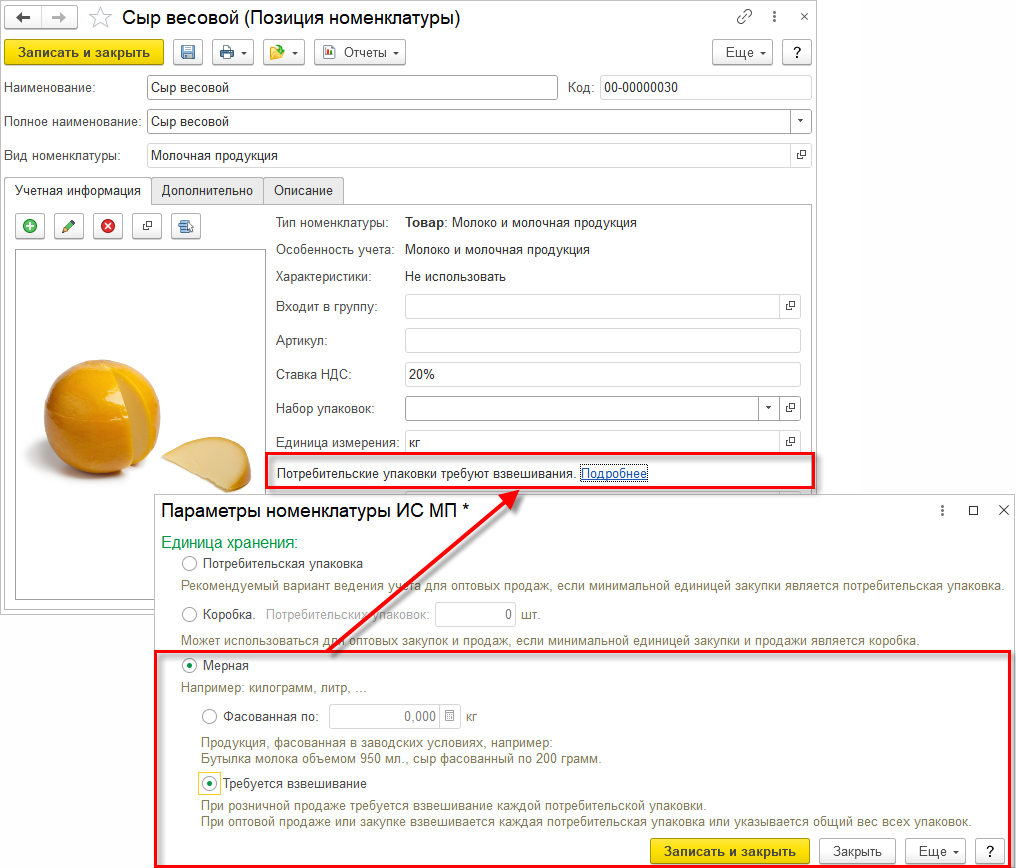Viewport: 1016px width, 868px height.
Task: Click the cheese product image
Action: click(139, 424)
